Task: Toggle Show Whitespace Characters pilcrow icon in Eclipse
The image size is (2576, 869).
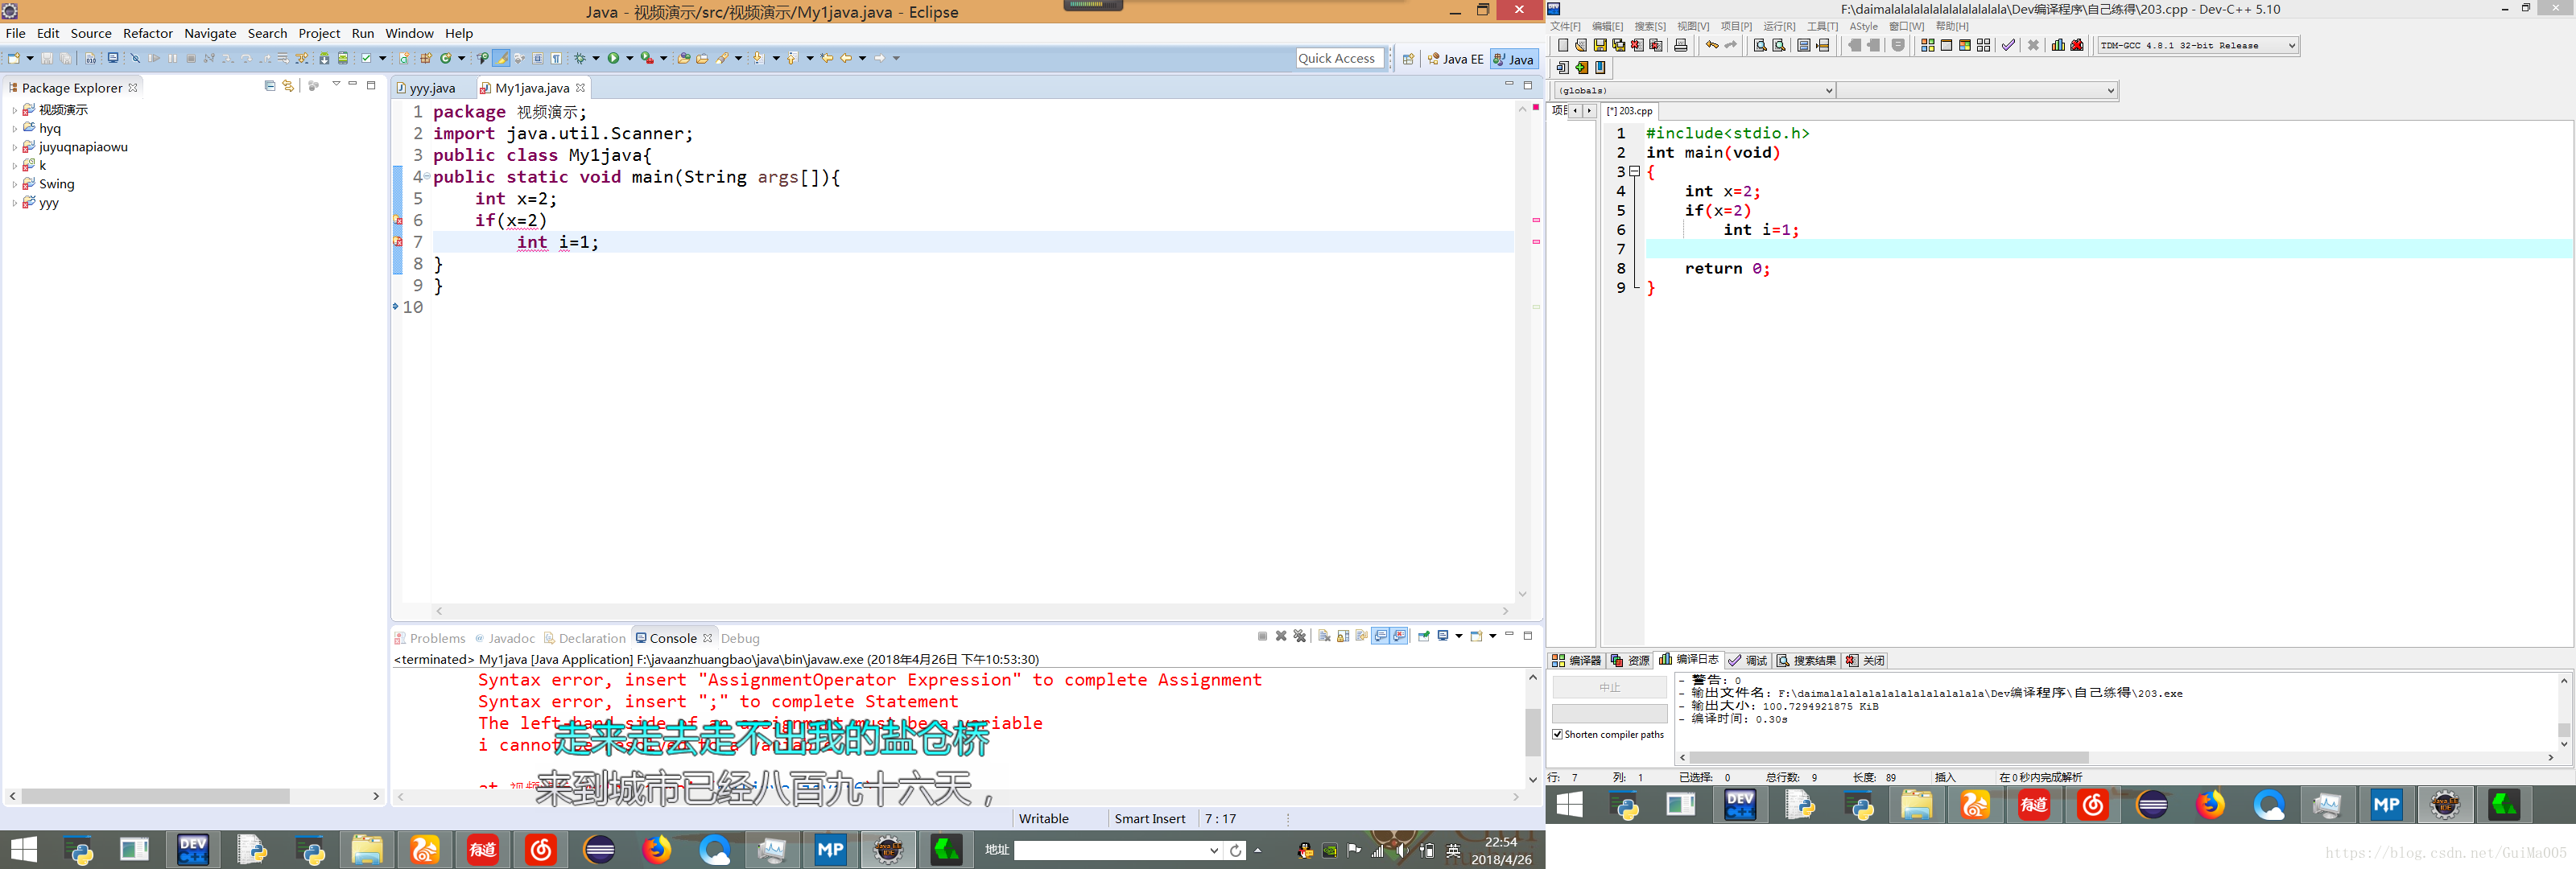Action: coord(556,58)
